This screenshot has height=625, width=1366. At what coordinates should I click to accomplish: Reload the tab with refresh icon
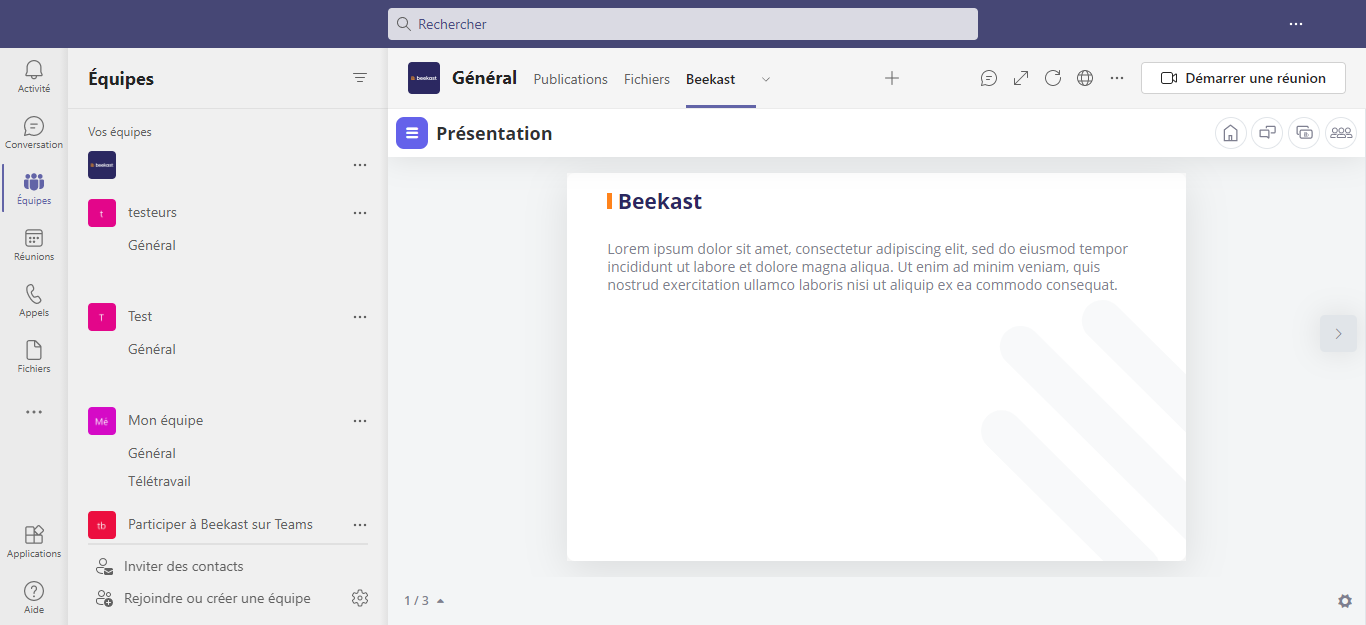click(x=1053, y=78)
